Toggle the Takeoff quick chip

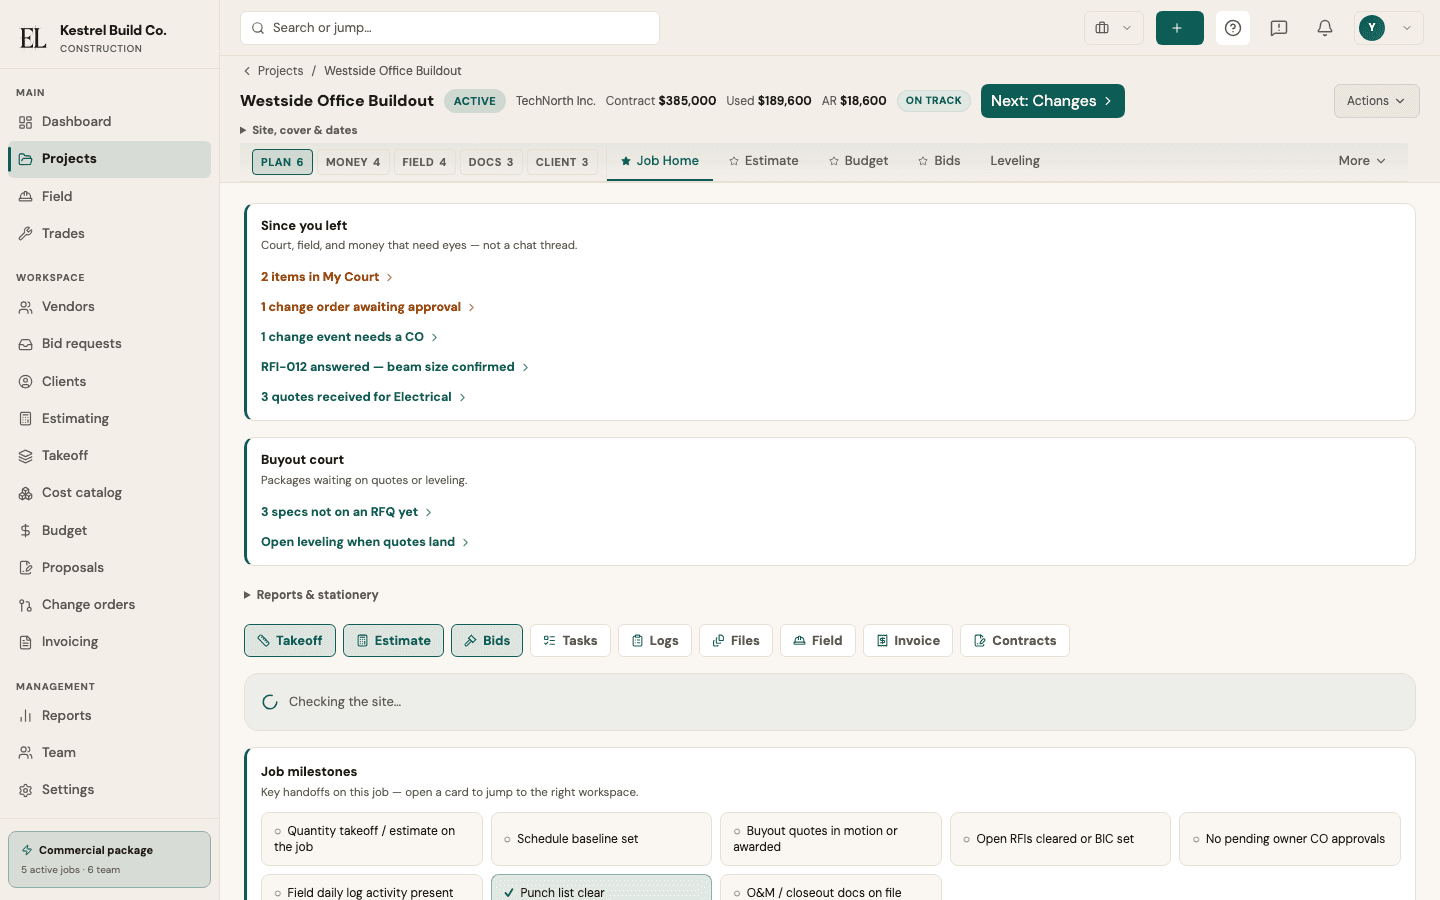tap(290, 641)
